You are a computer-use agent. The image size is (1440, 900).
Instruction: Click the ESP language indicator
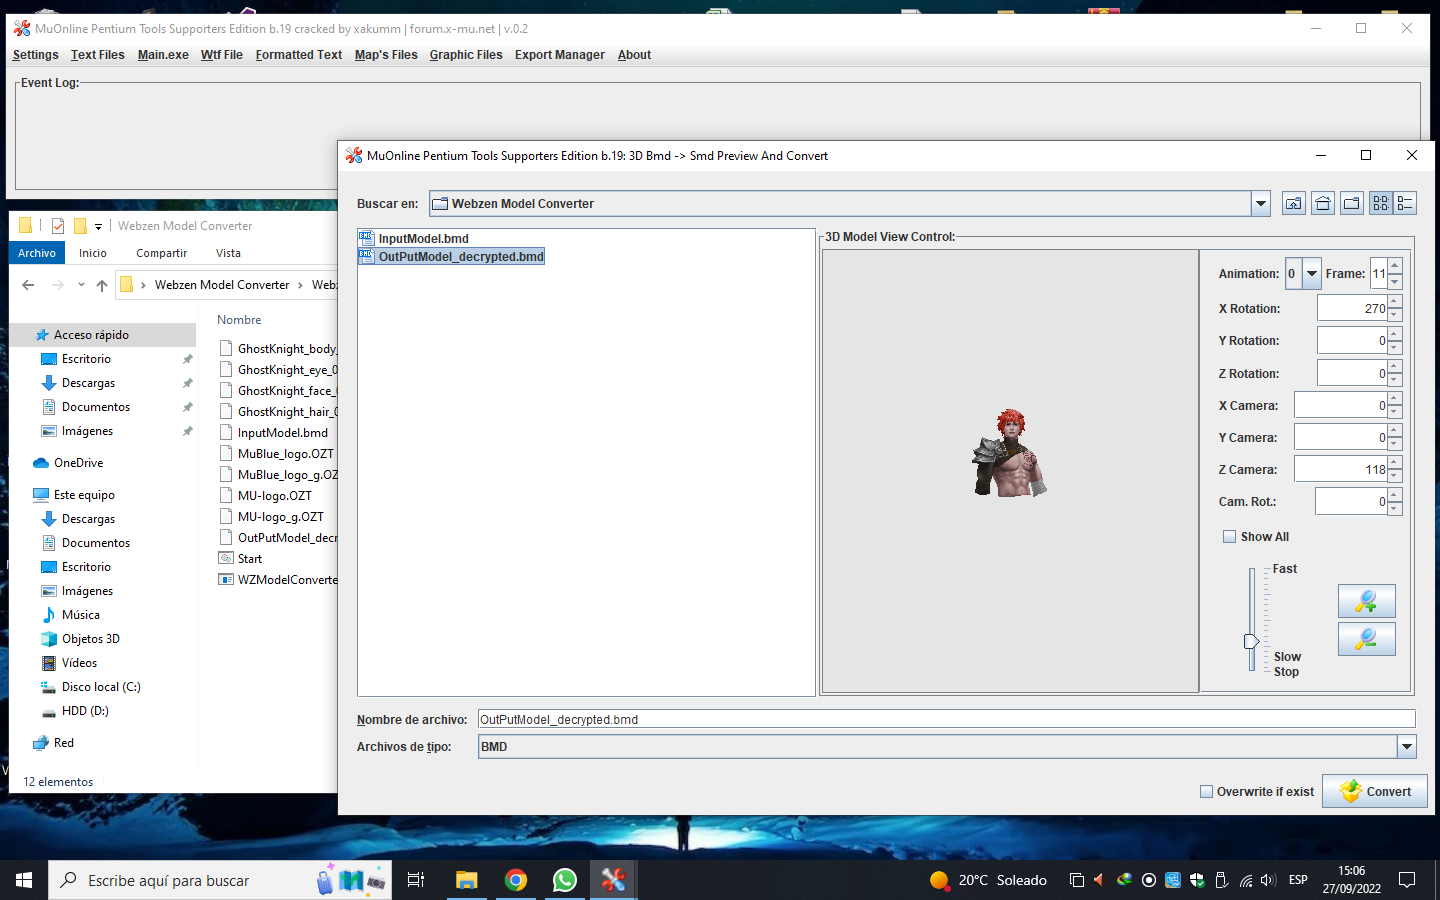pos(1298,880)
